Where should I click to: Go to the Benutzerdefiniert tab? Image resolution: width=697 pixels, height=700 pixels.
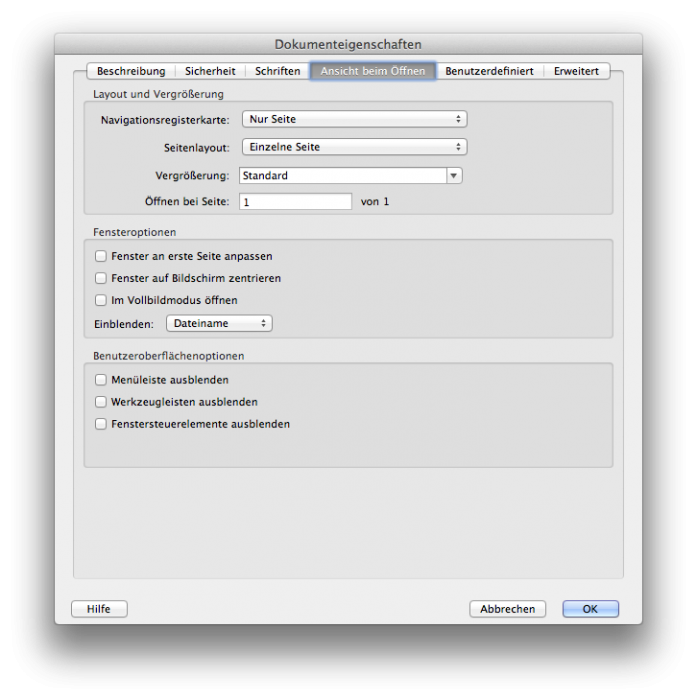[489, 71]
